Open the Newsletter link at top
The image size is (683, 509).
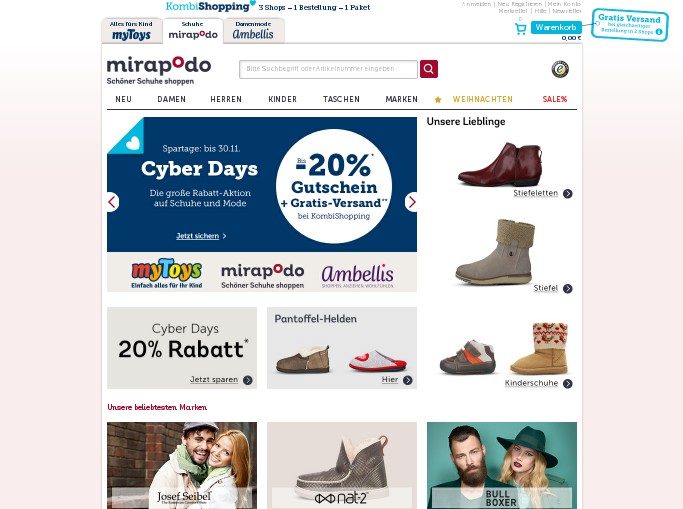(x=567, y=11)
